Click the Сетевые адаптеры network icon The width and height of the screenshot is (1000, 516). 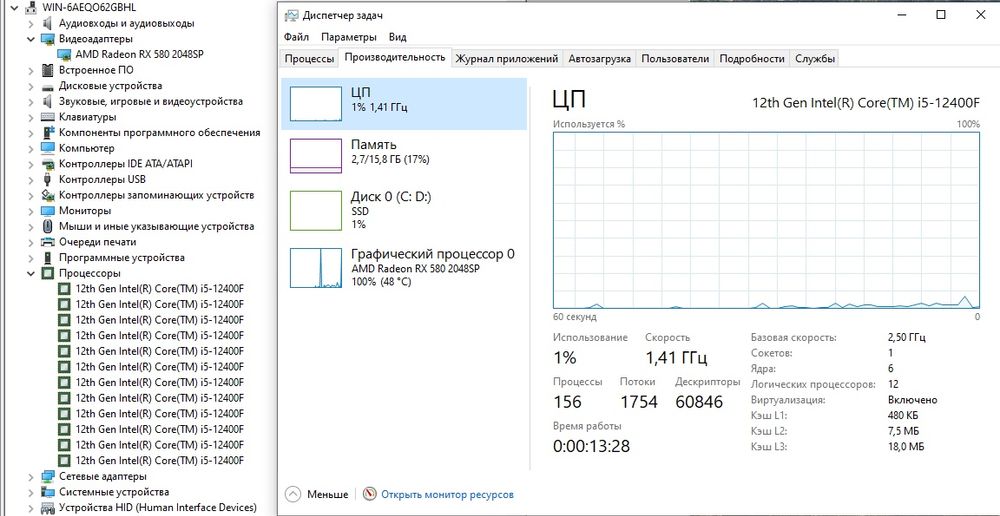47,476
